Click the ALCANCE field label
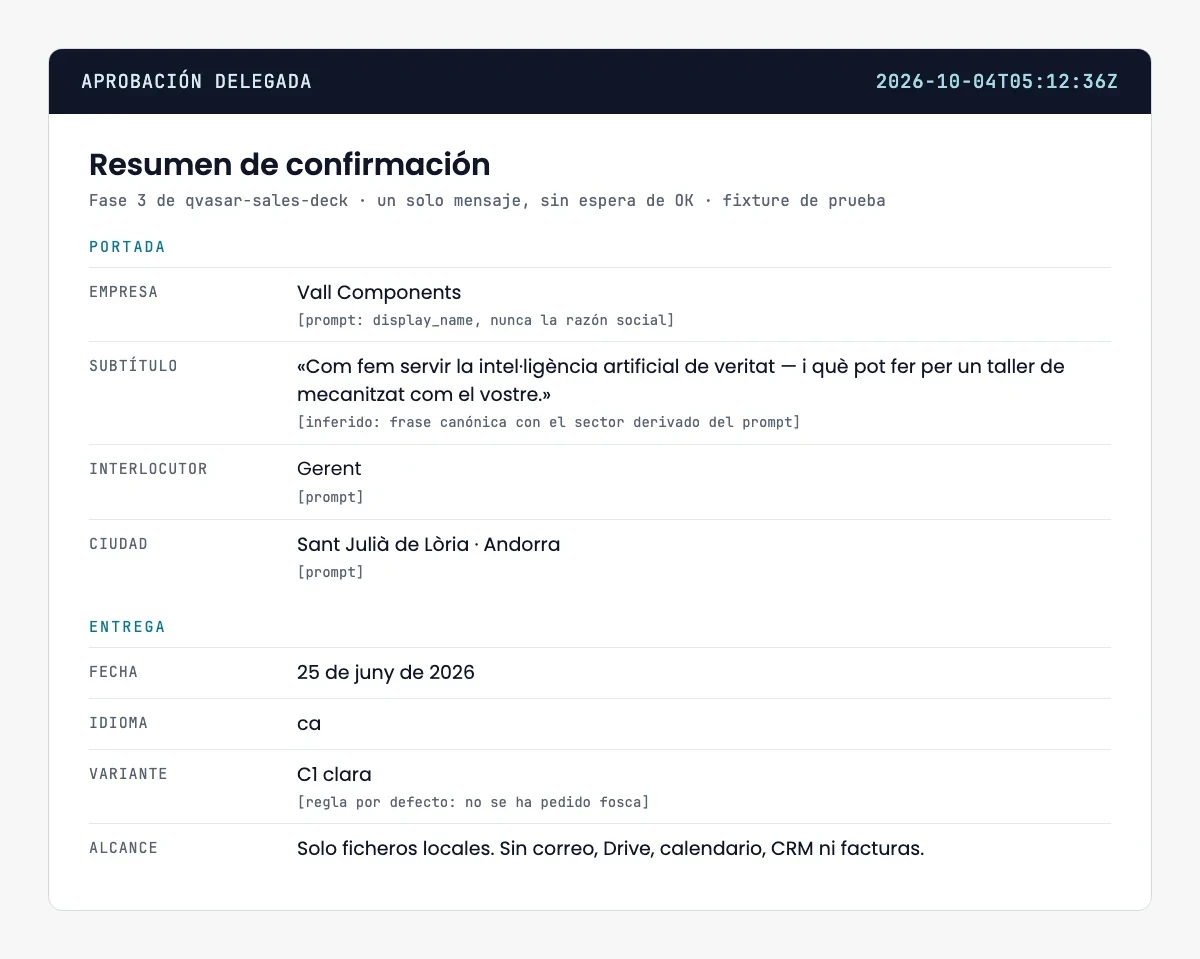Screen dimensions: 1200x959 (x=123, y=849)
